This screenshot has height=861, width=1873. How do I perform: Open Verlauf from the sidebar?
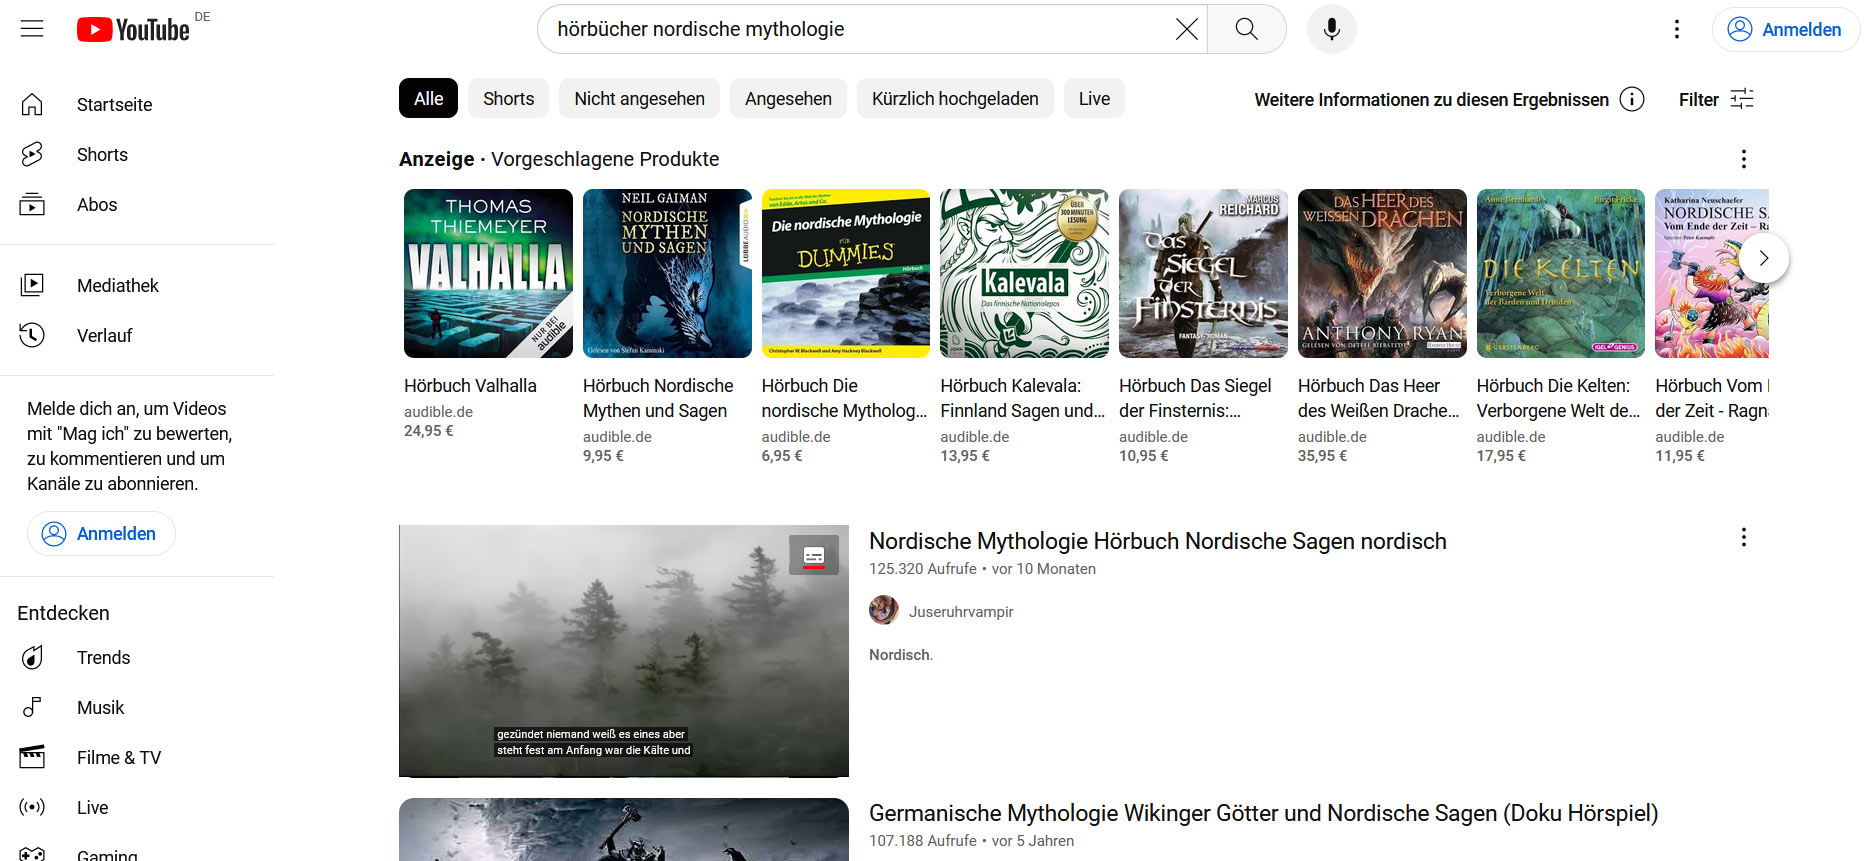coord(104,336)
